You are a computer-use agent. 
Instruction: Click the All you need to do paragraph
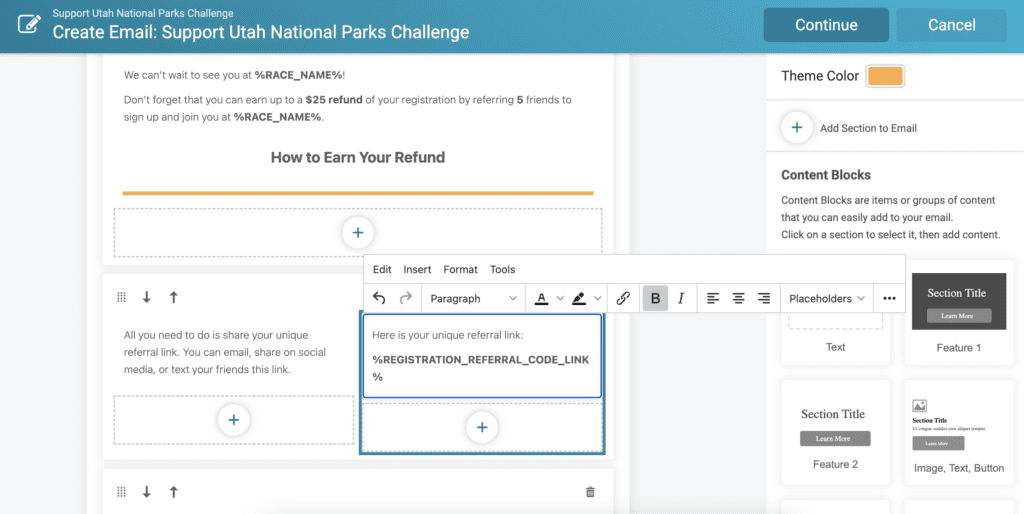click(225, 352)
